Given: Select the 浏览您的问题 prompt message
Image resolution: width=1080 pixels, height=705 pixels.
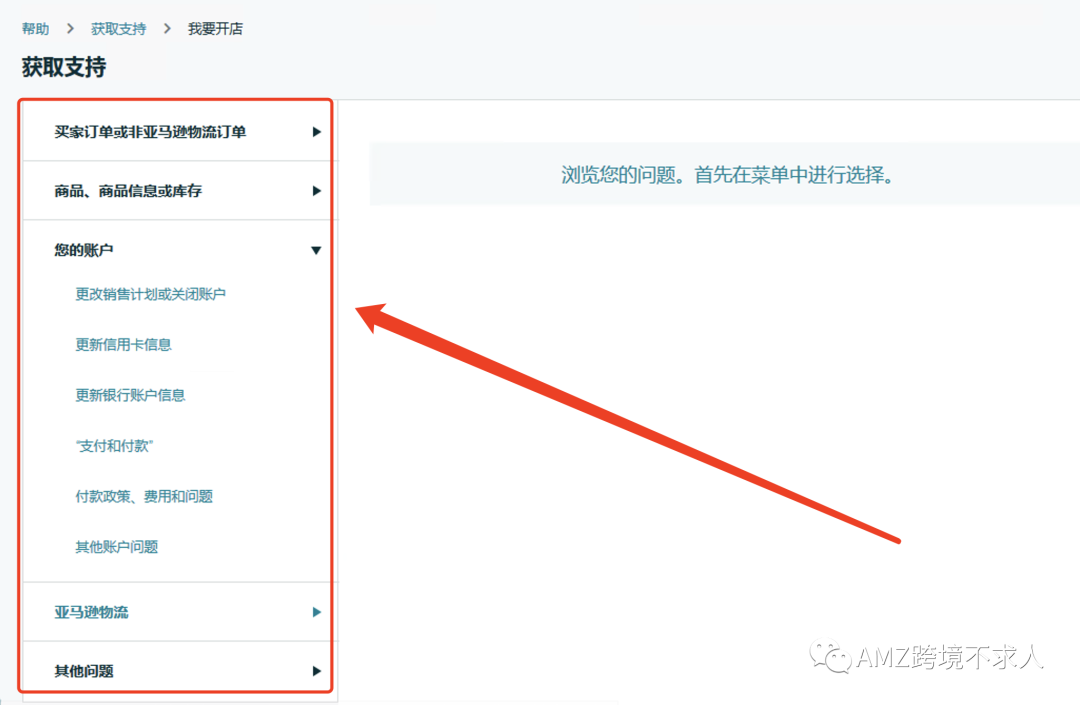Looking at the screenshot, I should pos(727,175).
